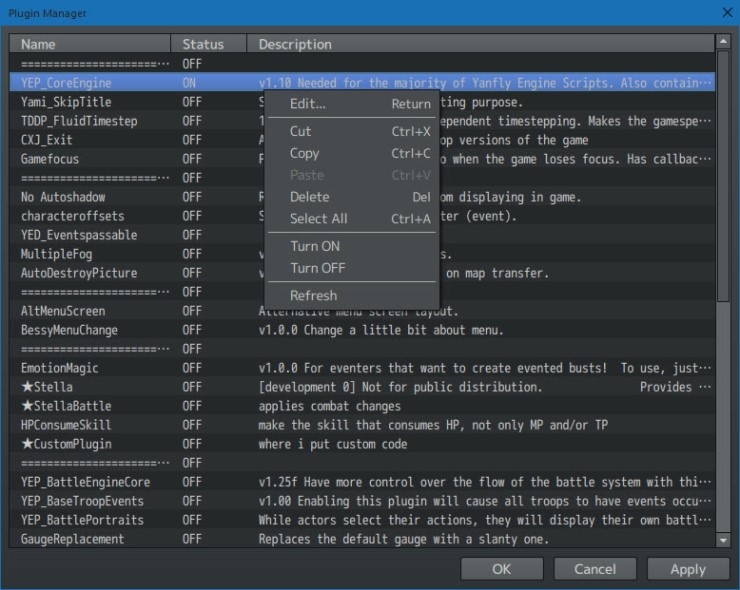Click the scrollbar down arrow

click(723, 540)
